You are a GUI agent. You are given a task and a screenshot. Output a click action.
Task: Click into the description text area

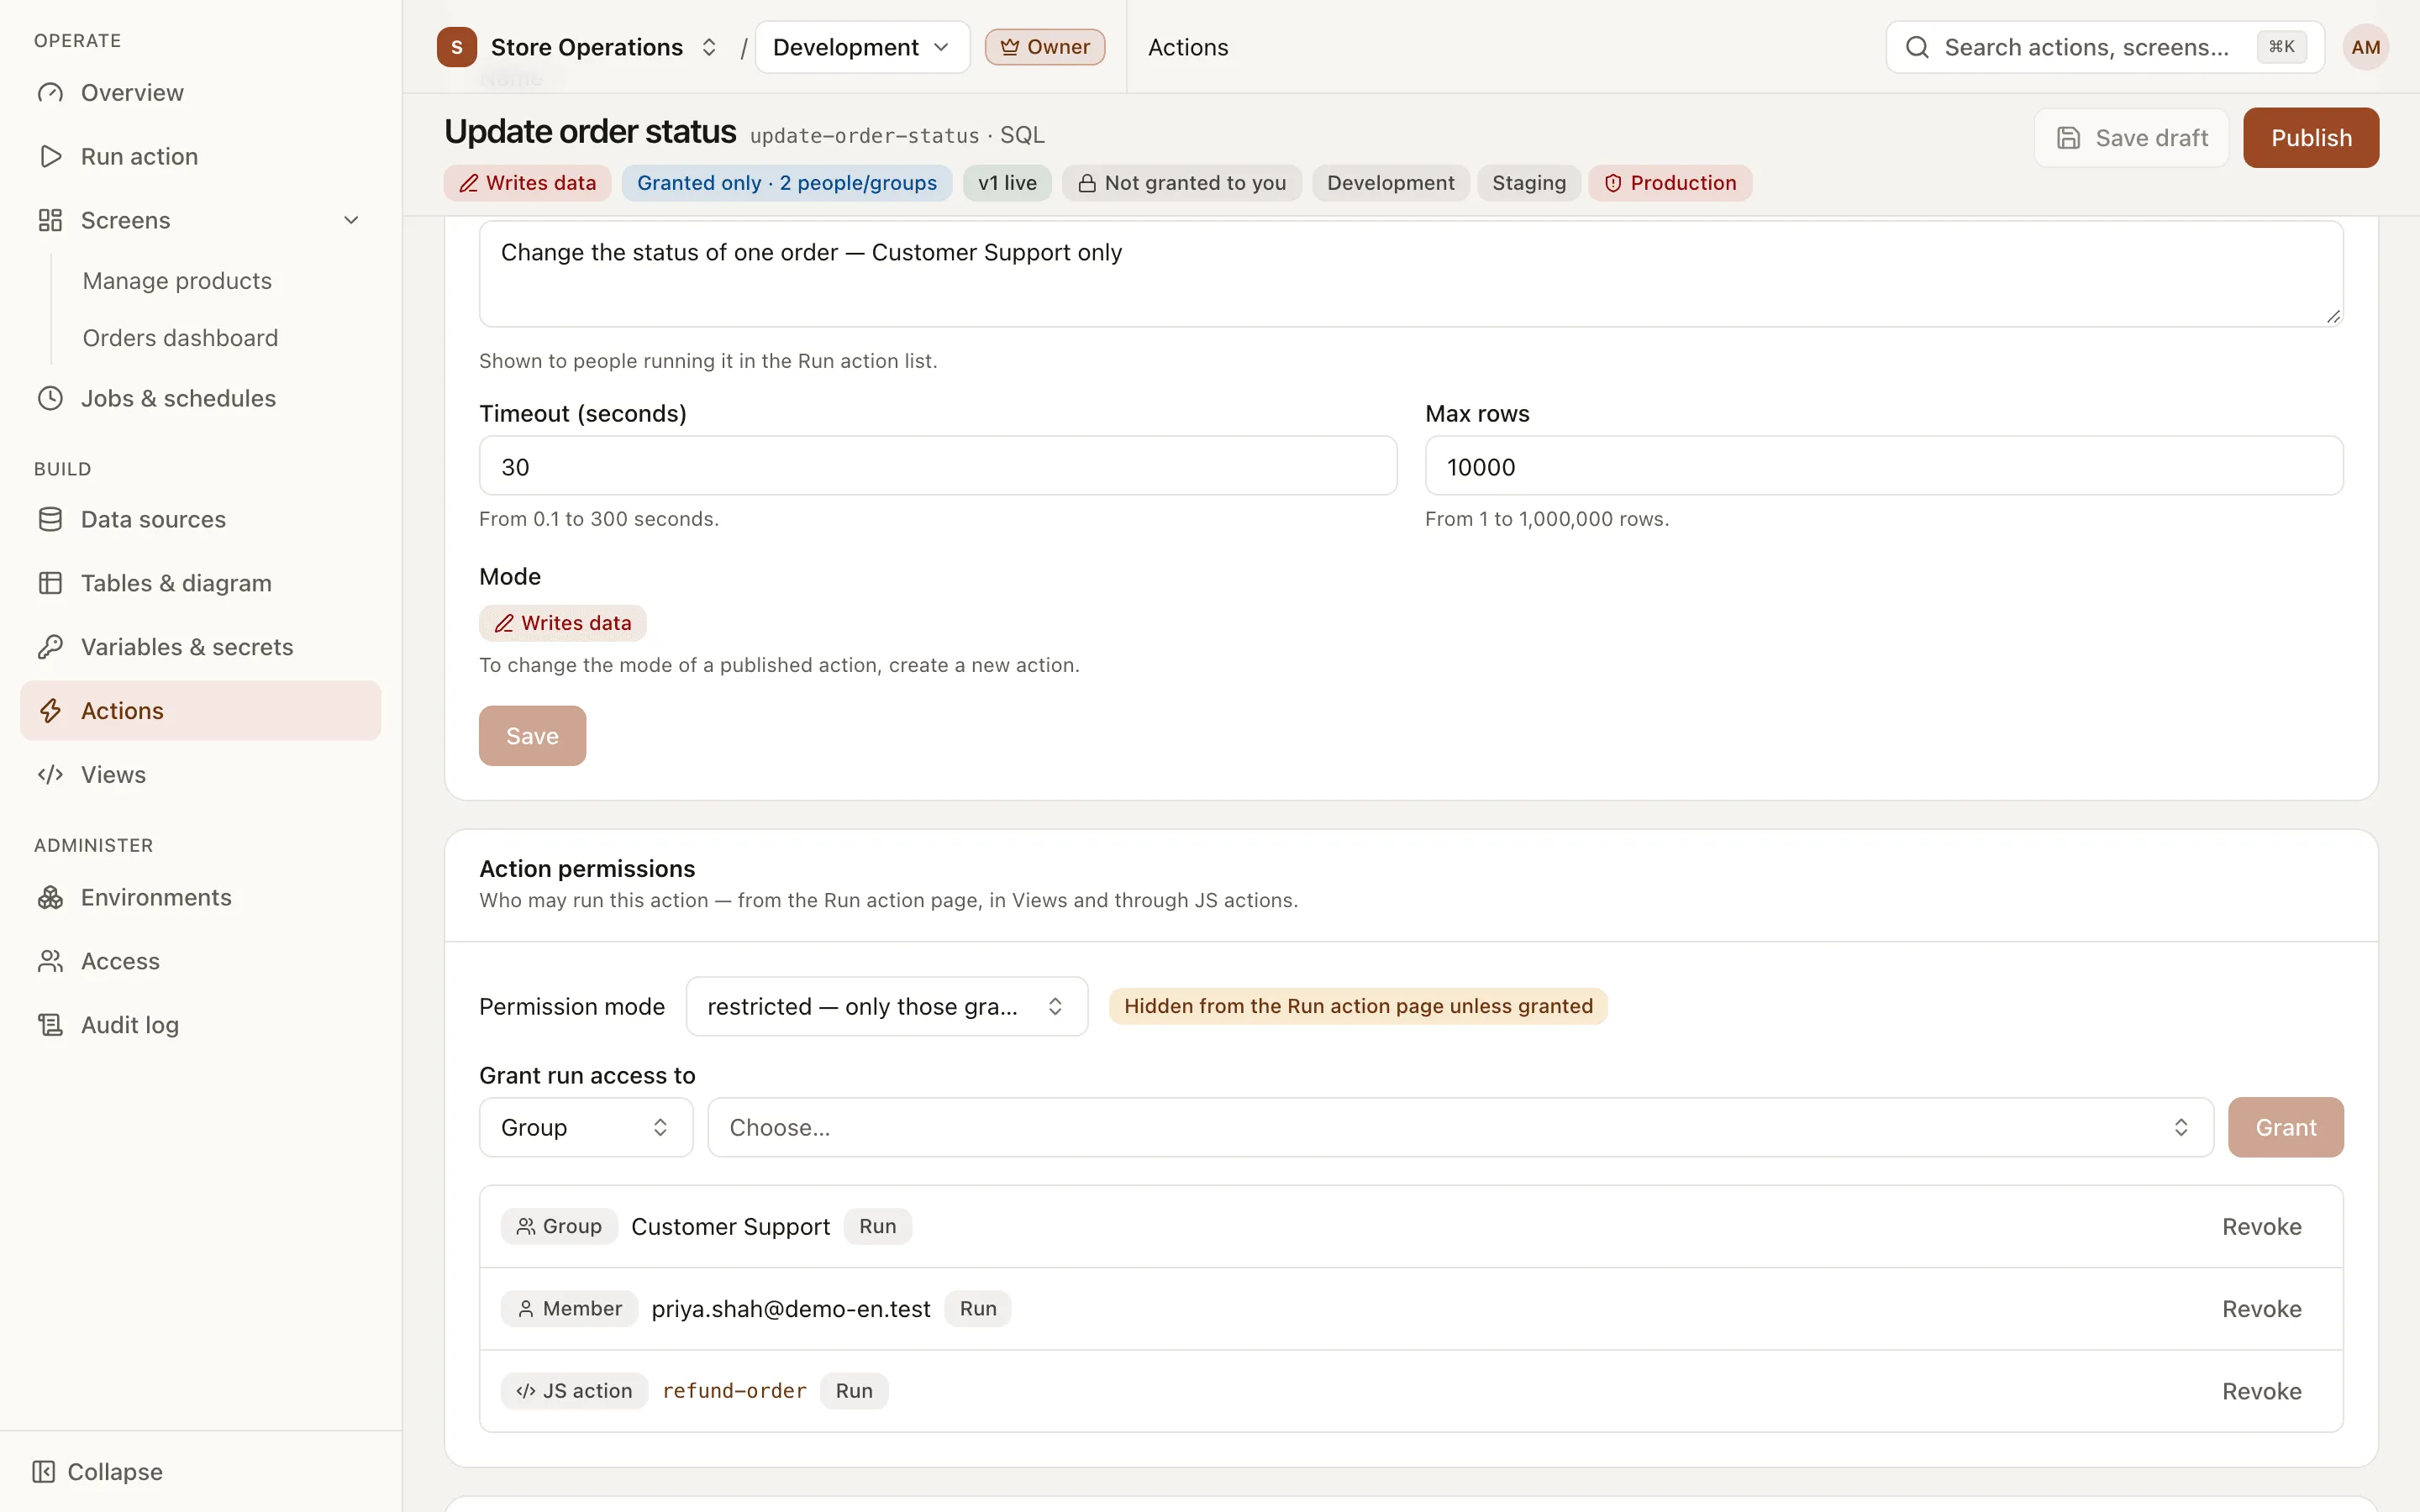1411,273
